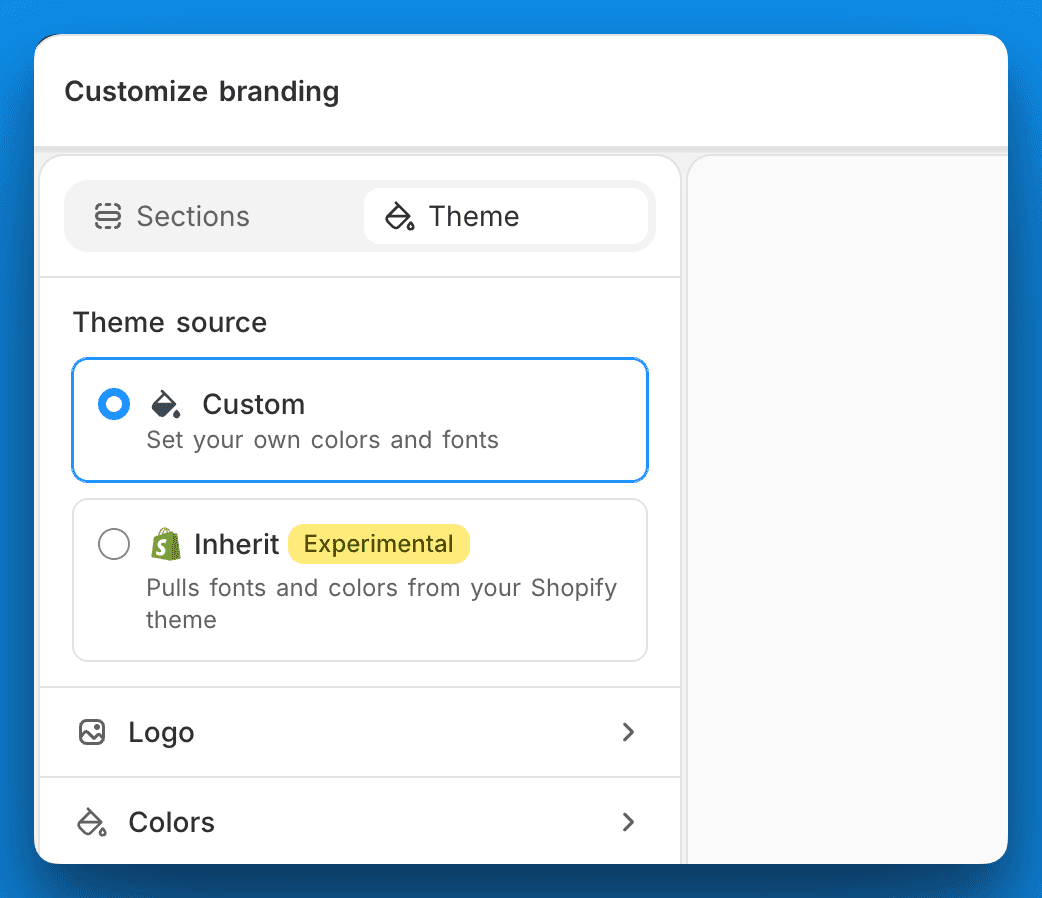This screenshot has height=898, width=1042.
Task: Open the Colors settings row
Action: [x=360, y=822]
